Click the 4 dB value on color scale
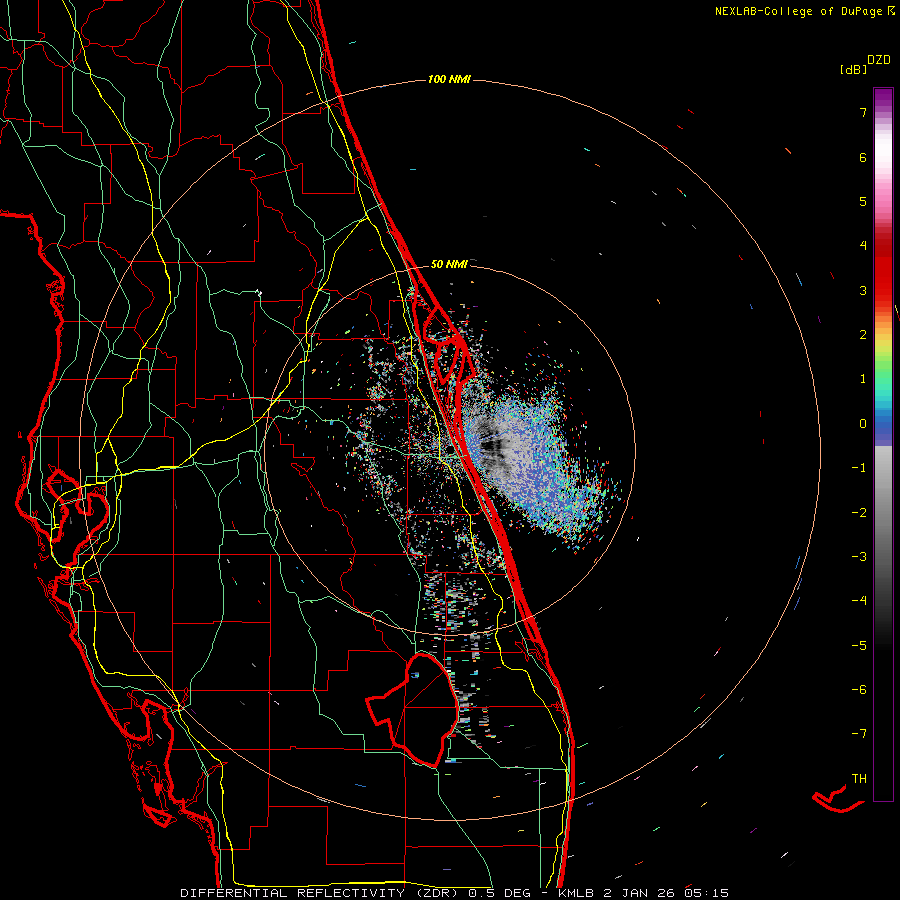This screenshot has width=900, height=900. [863, 246]
